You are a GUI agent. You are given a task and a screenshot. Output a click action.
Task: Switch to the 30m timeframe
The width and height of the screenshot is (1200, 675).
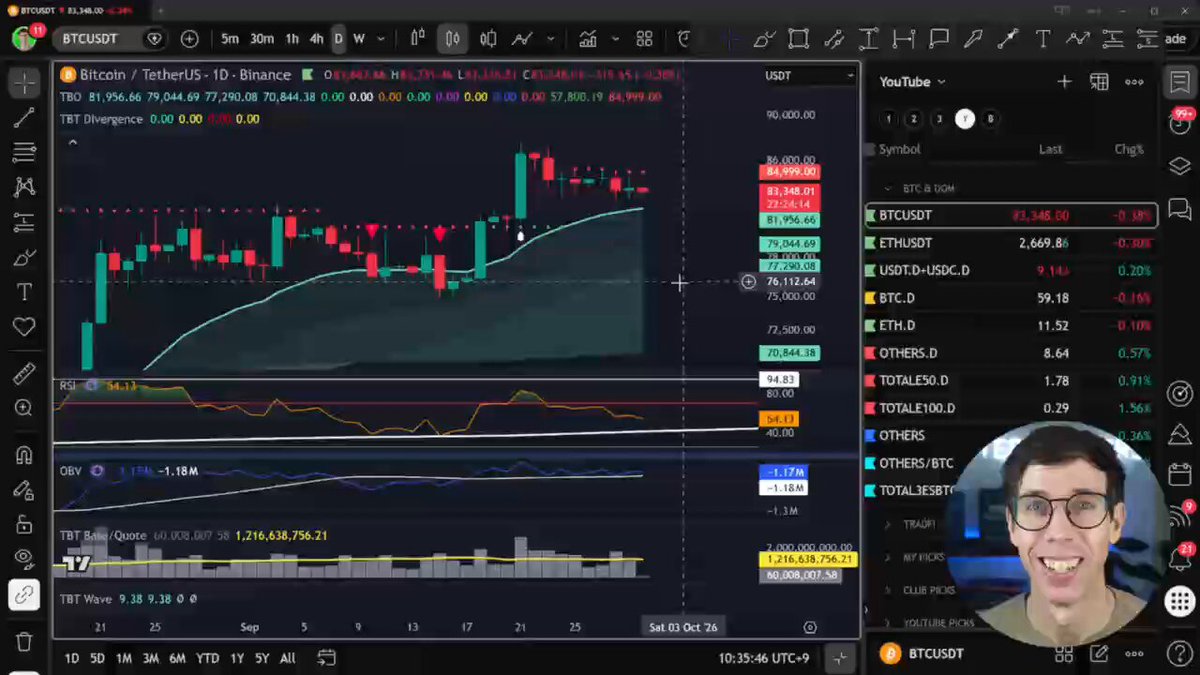(262, 39)
